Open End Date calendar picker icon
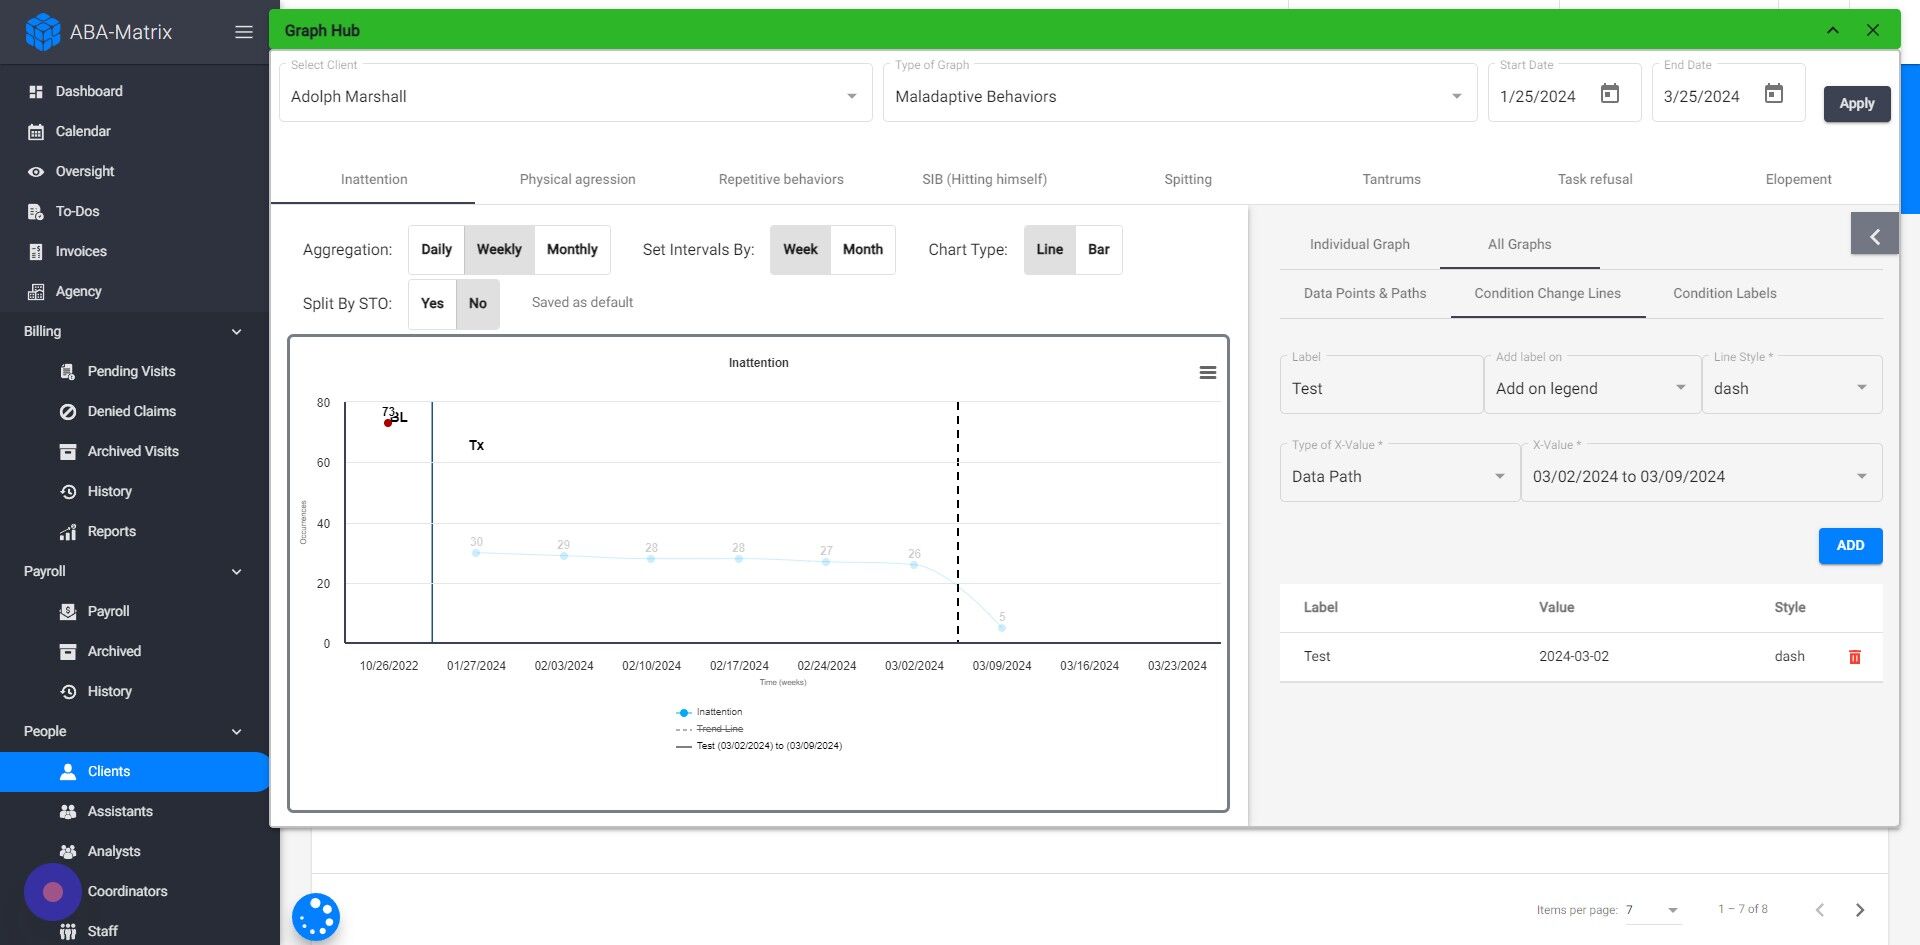 [1774, 94]
